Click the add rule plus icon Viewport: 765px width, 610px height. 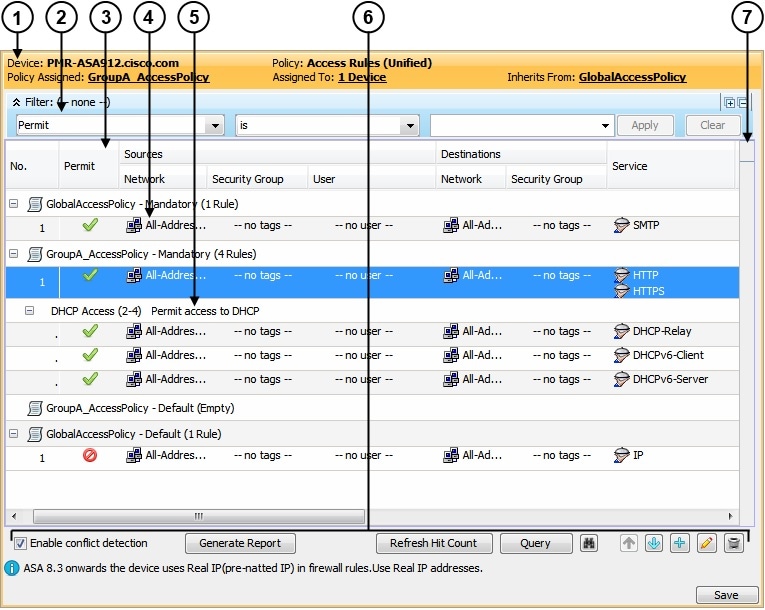[680, 543]
